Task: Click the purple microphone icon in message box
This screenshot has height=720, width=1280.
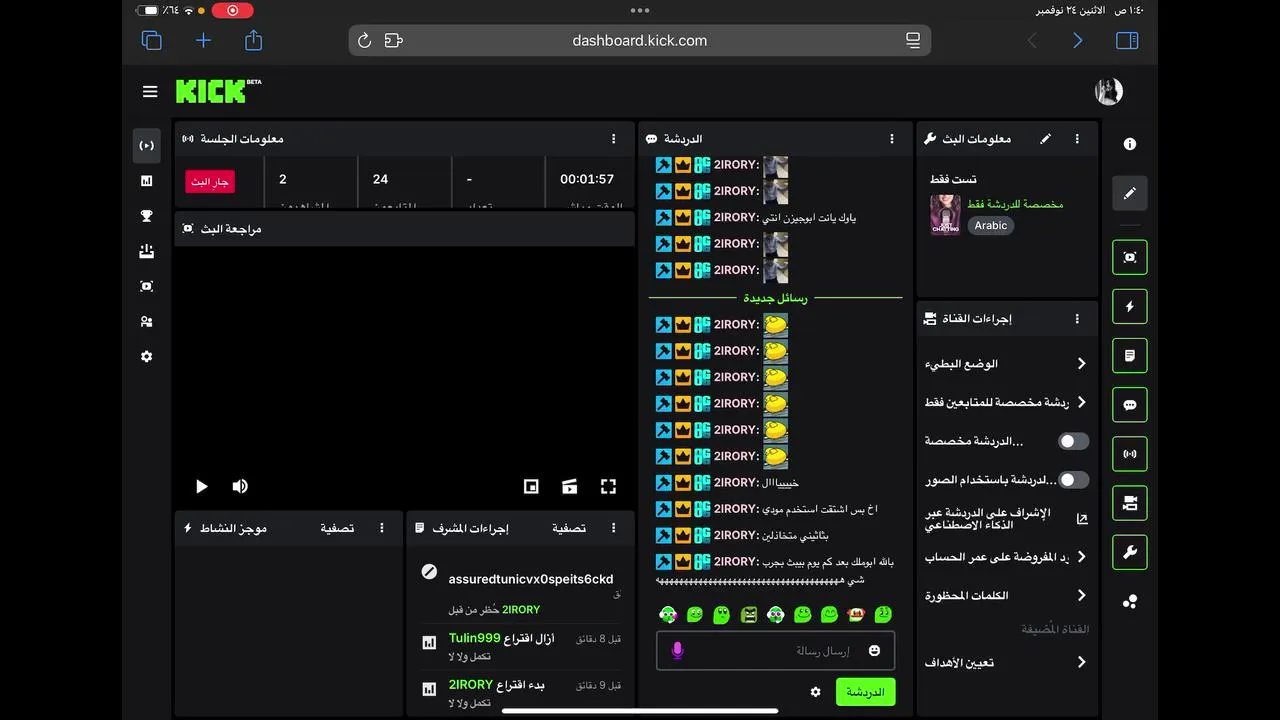Action: click(x=677, y=651)
